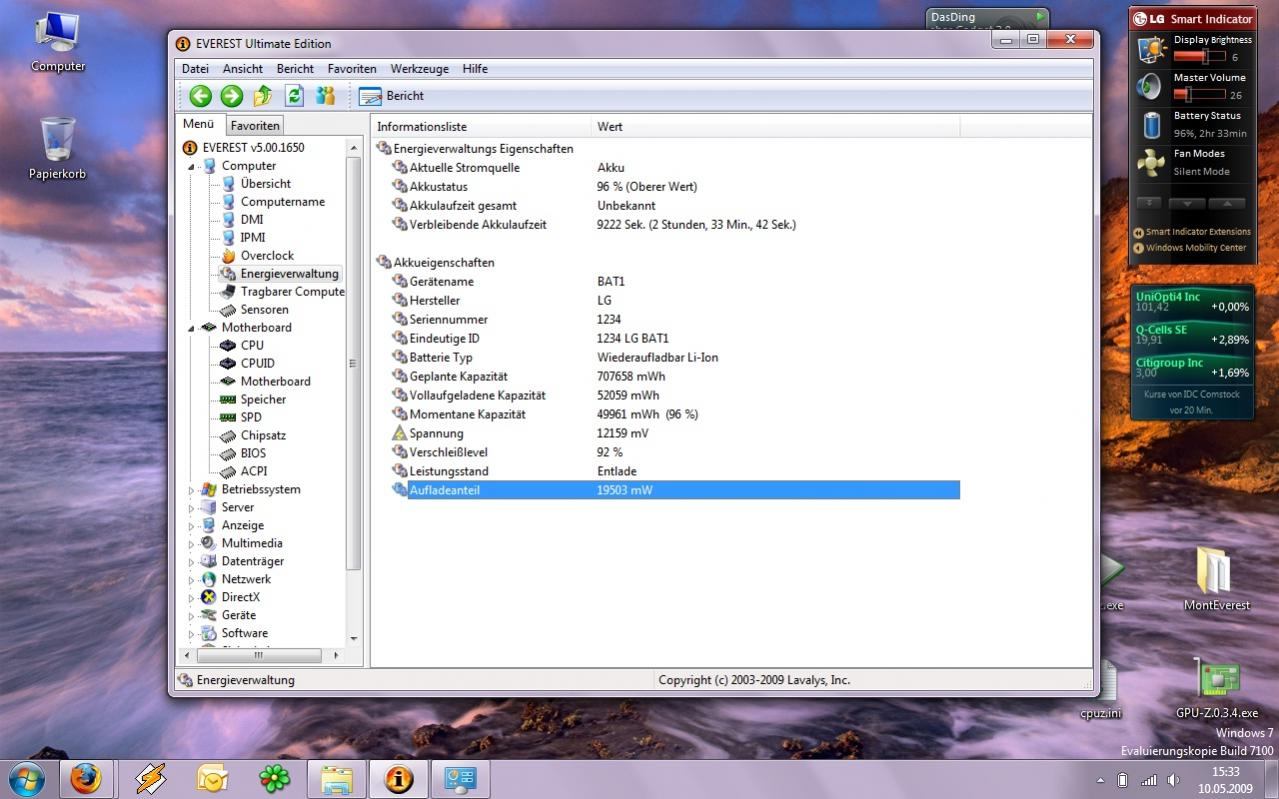The width and height of the screenshot is (1279, 799).
Task: Select the Sensoren tree item
Action: point(264,310)
